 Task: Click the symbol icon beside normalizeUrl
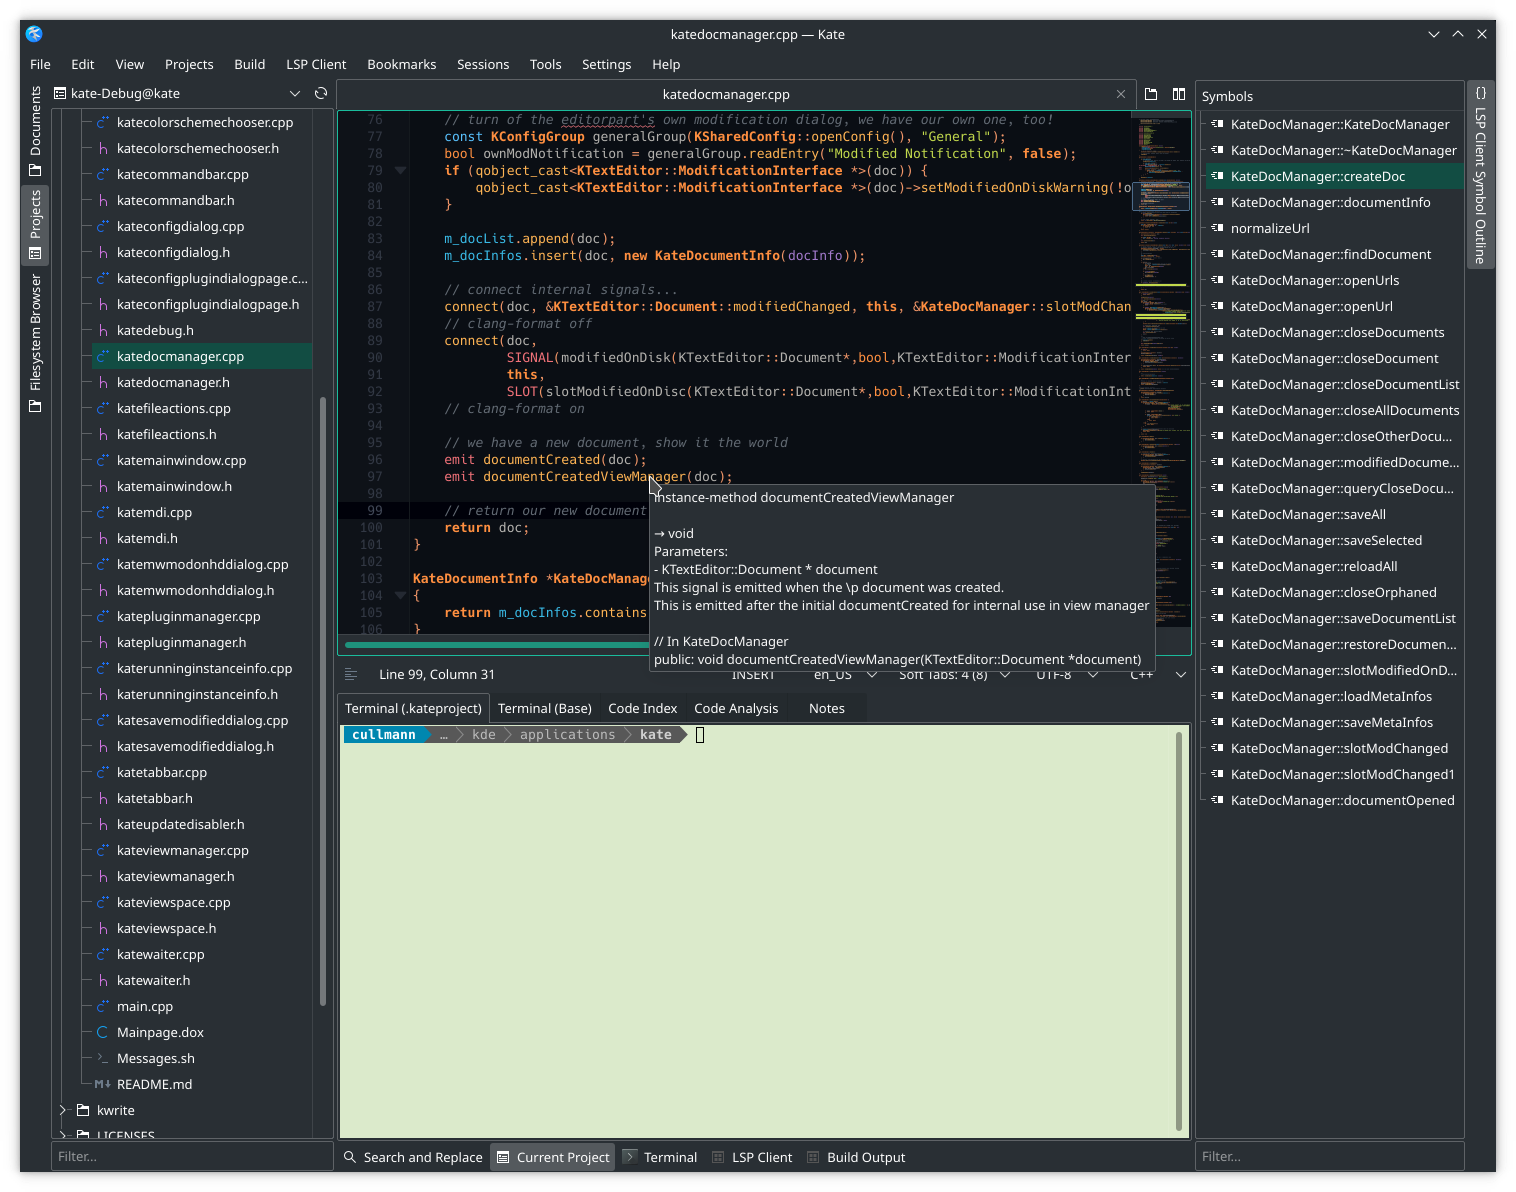pos(1217,228)
